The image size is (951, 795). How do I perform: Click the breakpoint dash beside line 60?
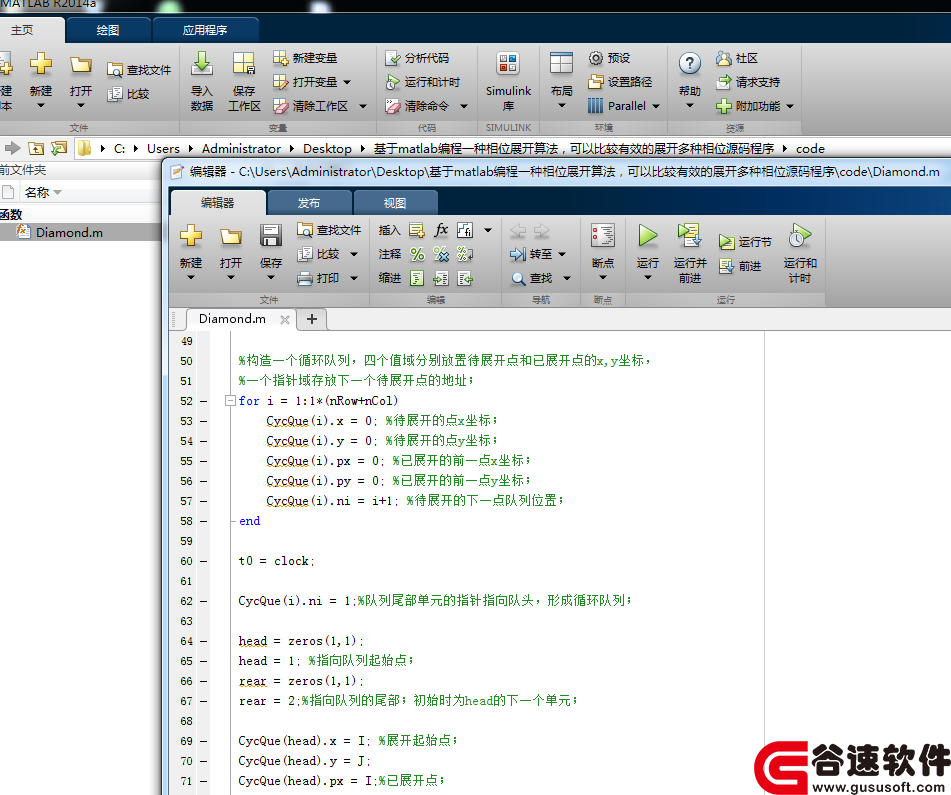point(204,562)
